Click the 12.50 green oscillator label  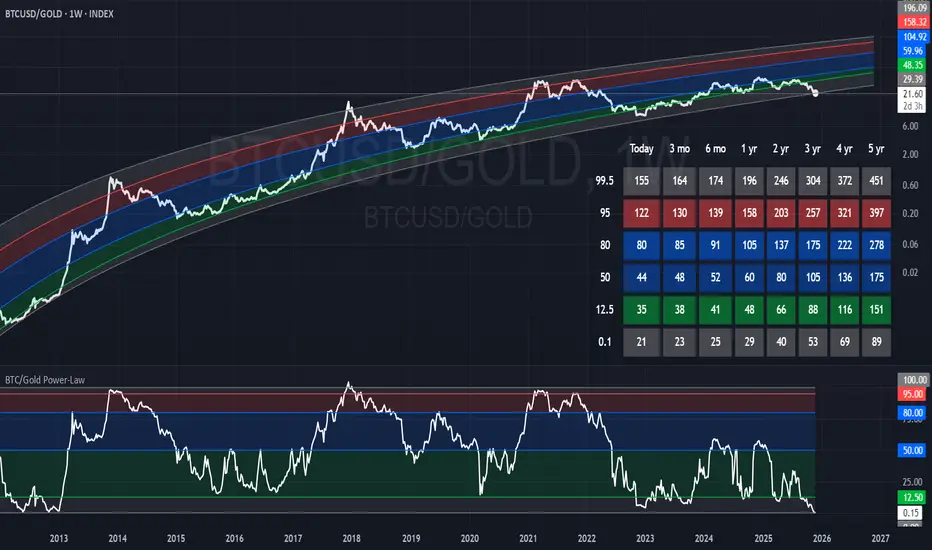click(x=914, y=497)
